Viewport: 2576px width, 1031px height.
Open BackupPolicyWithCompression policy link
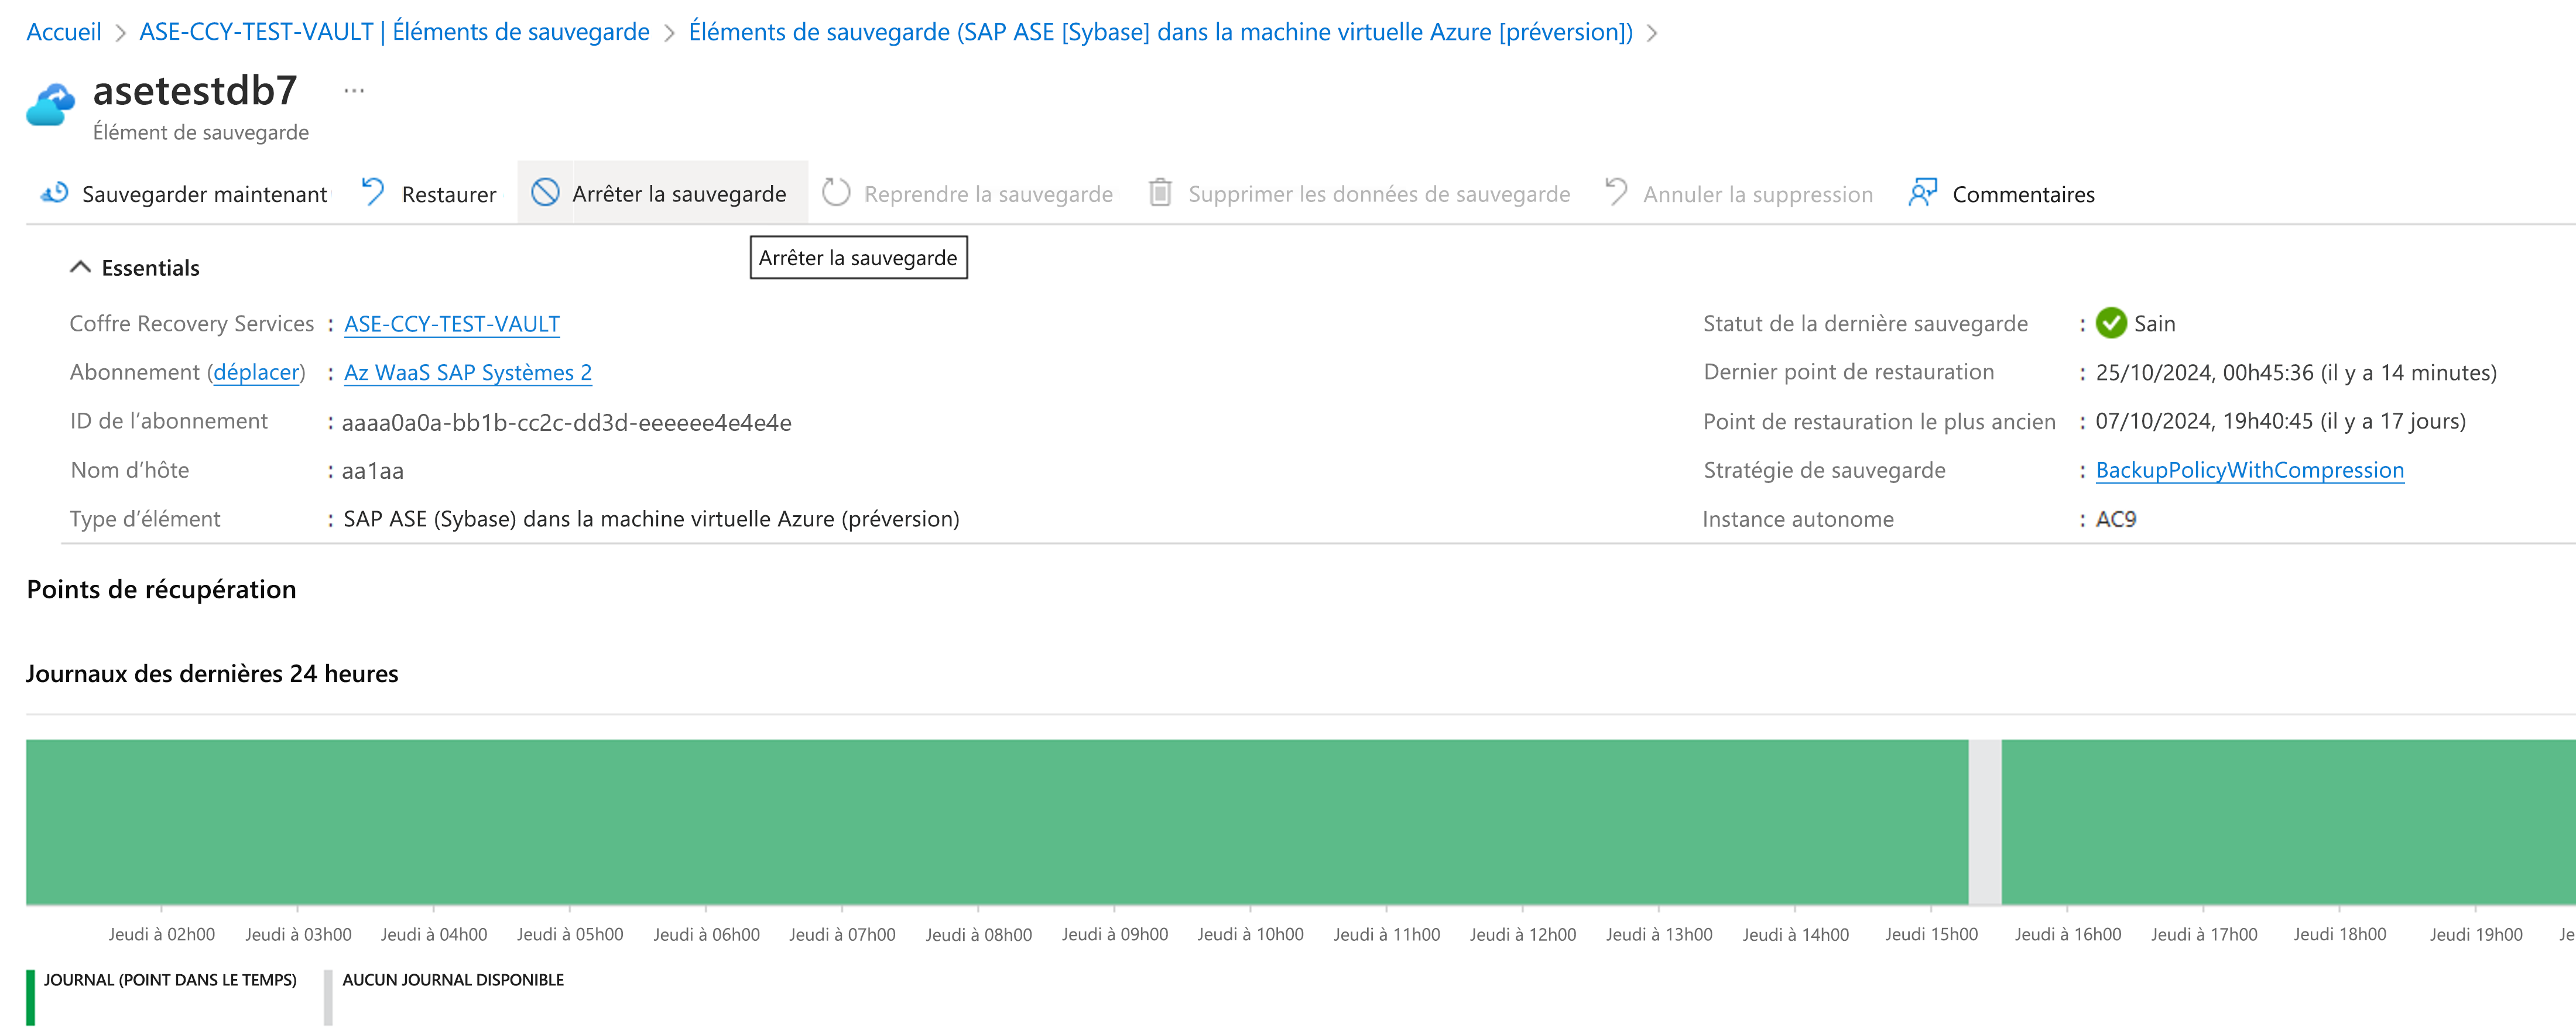pyautogui.click(x=2249, y=470)
